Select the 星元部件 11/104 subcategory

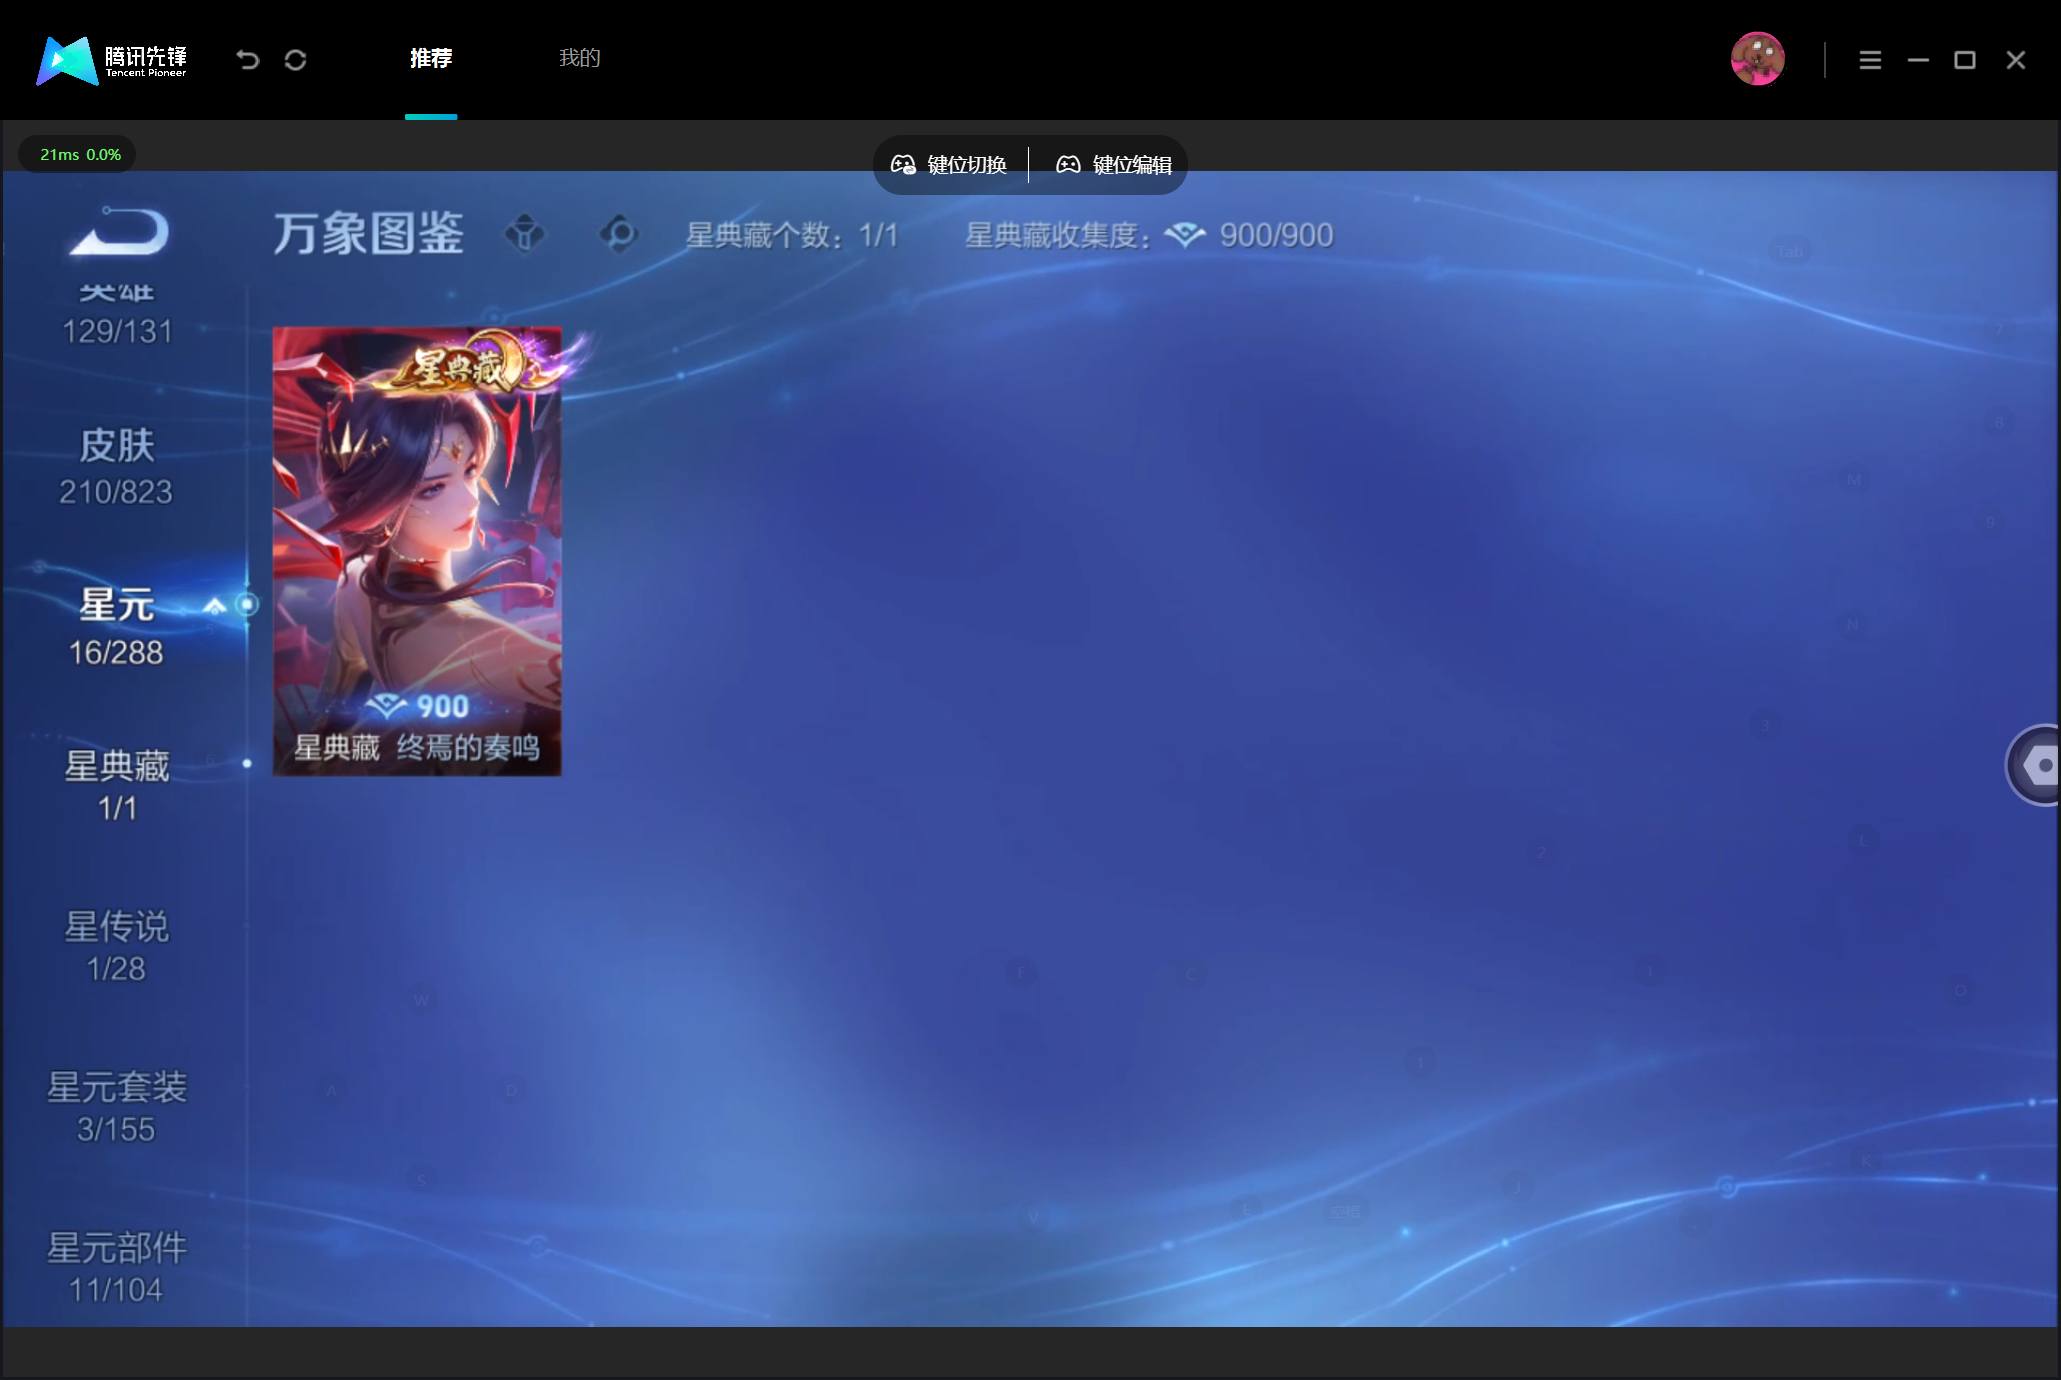(x=117, y=1268)
